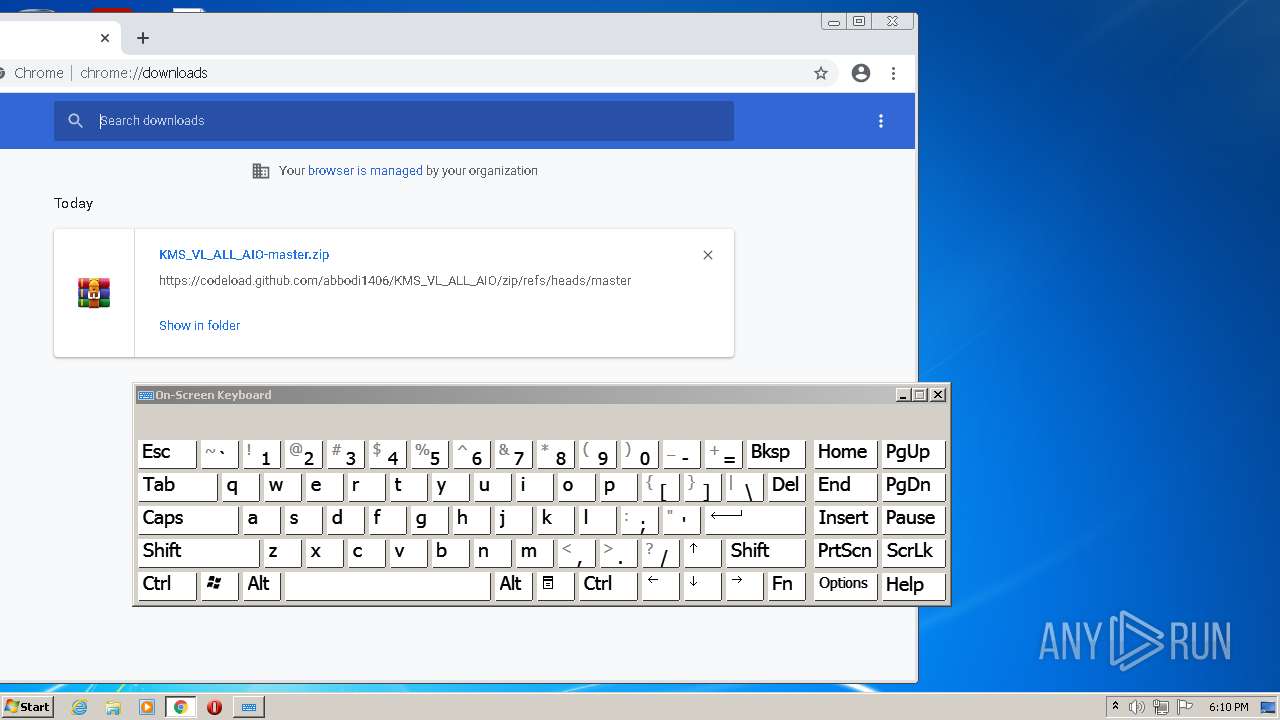
Task: Tap the right arrow key on keyboard
Action: coord(744,586)
